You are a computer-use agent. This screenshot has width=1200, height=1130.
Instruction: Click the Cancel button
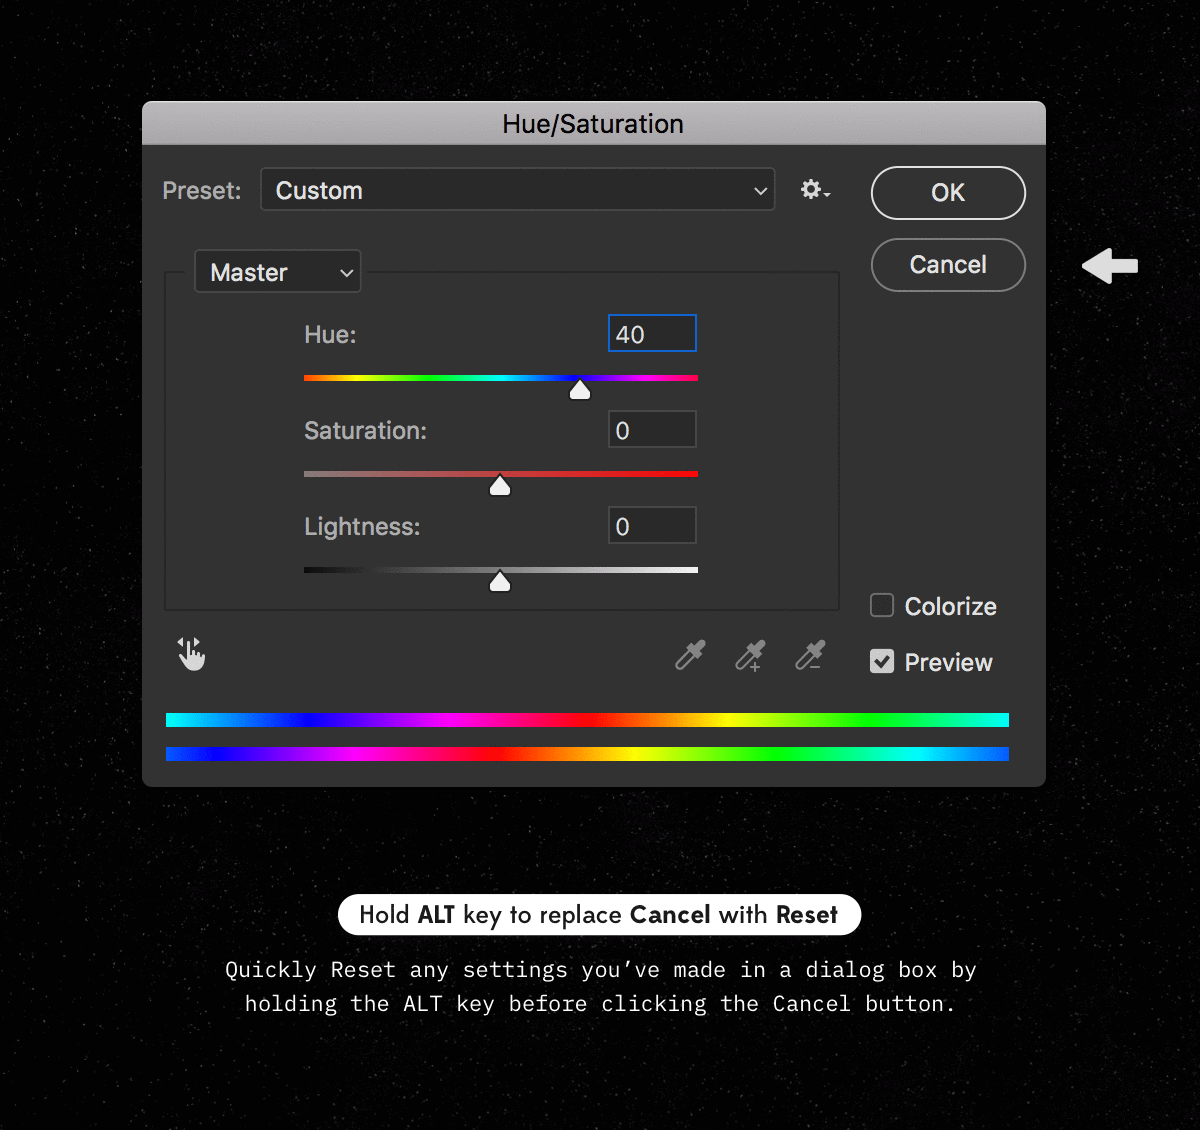(x=948, y=265)
